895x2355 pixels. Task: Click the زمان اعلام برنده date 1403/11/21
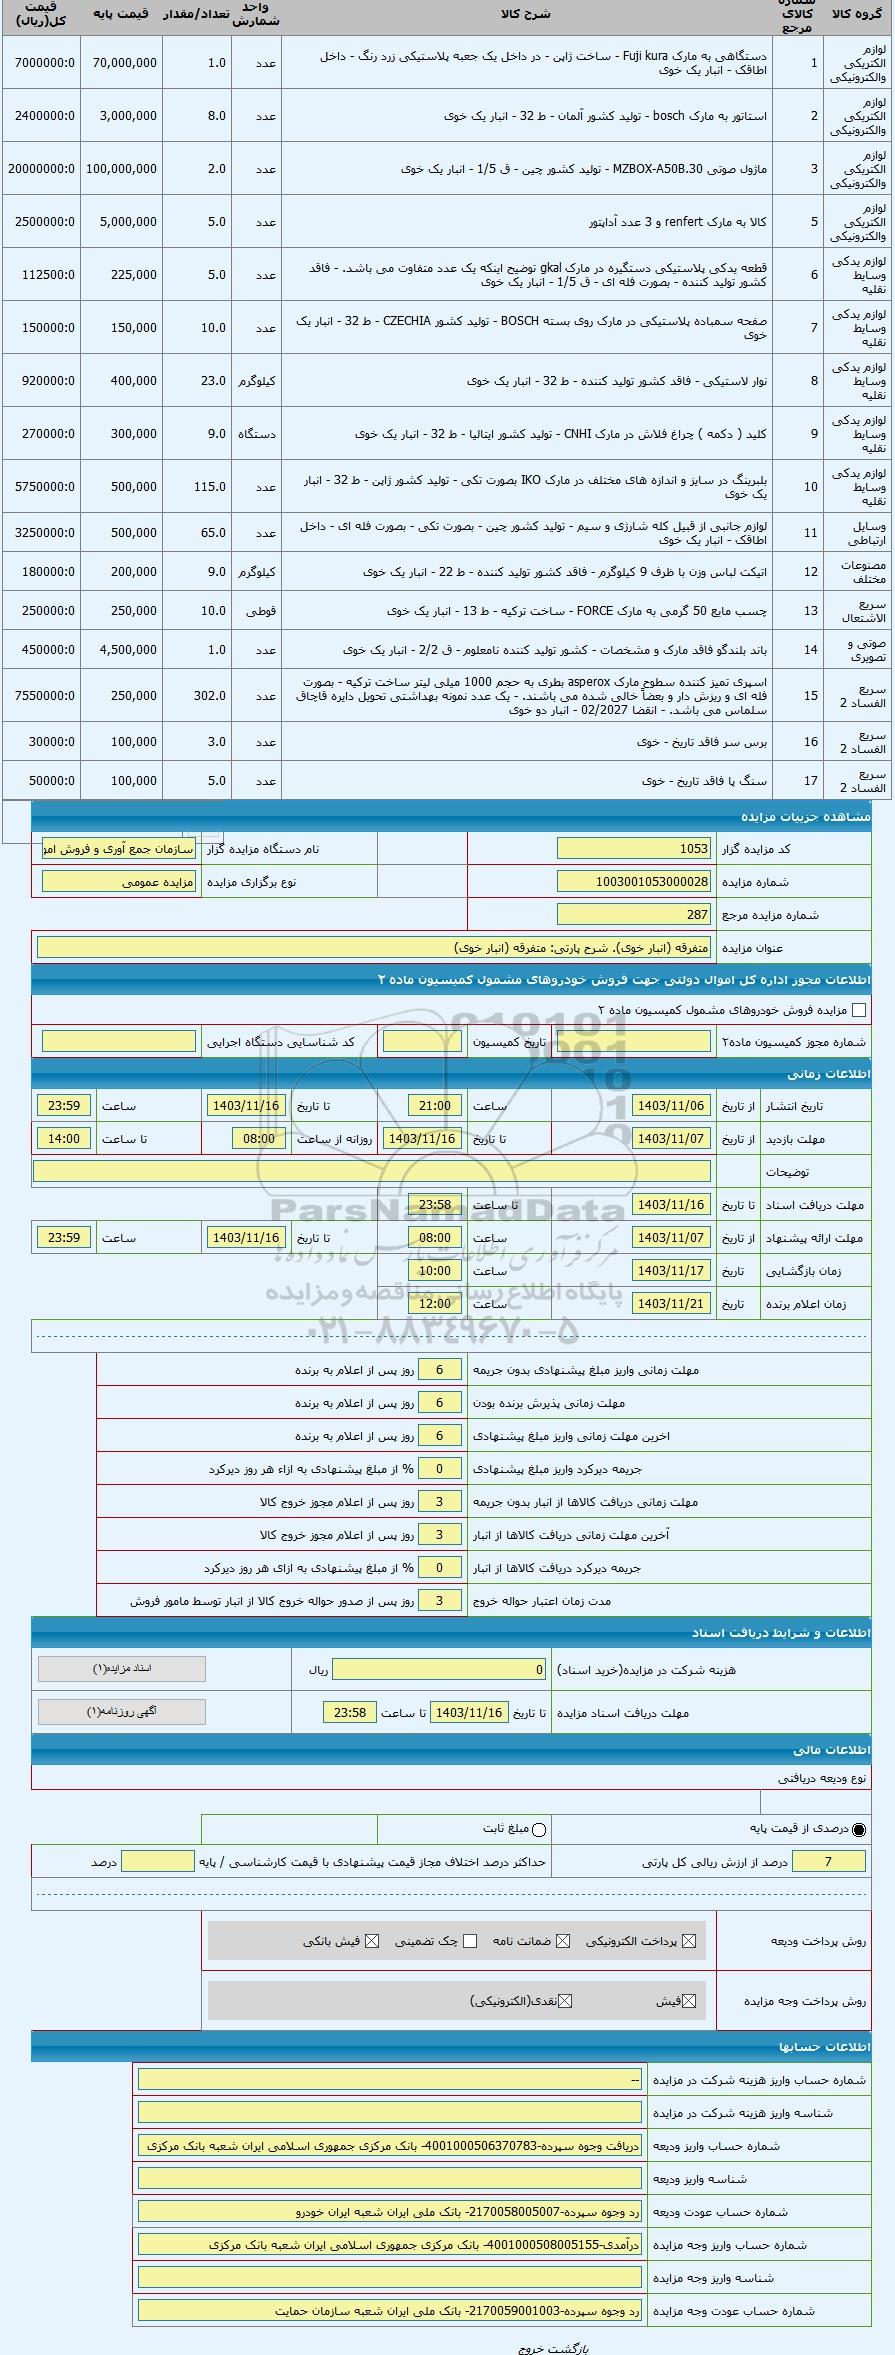671,1304
